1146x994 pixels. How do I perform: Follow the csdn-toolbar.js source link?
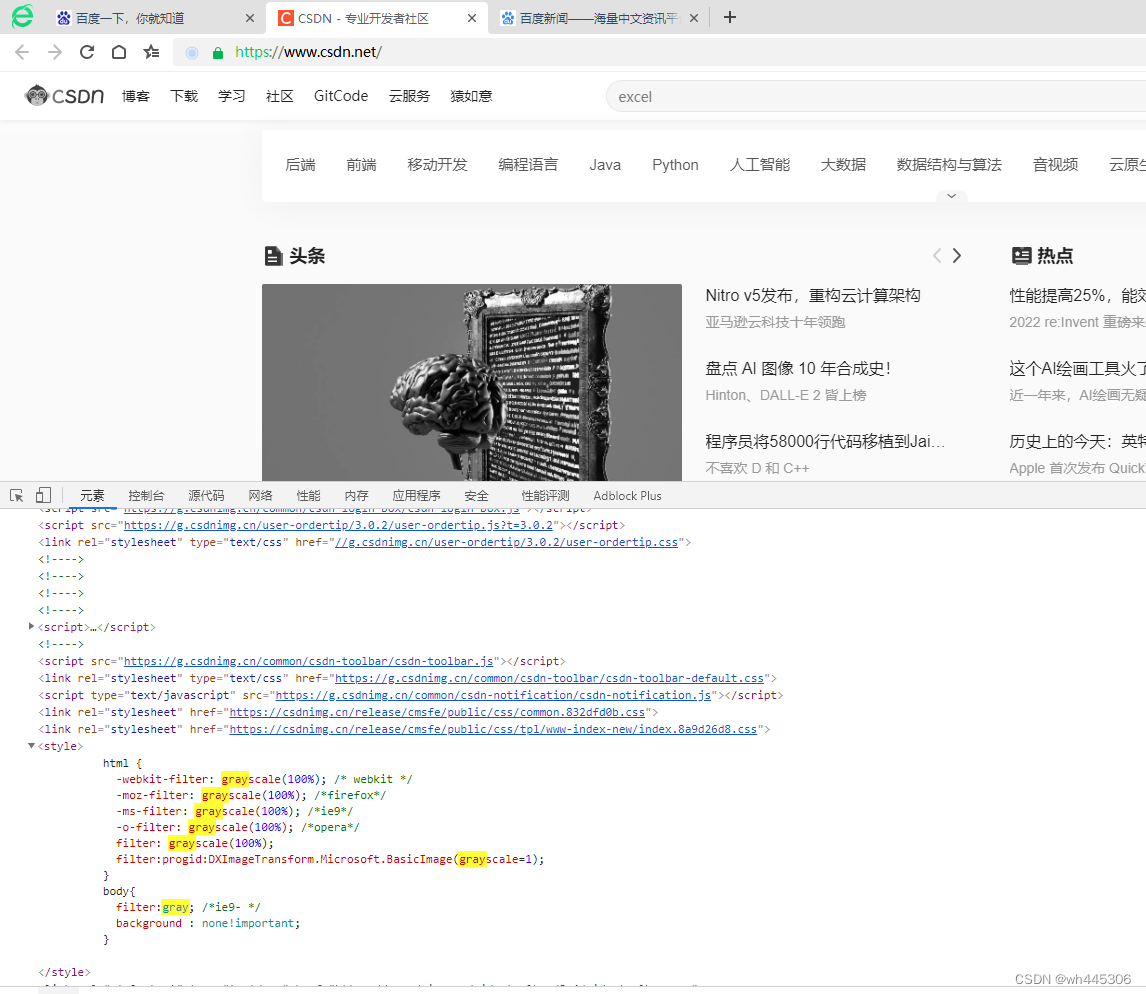point(308,661)
